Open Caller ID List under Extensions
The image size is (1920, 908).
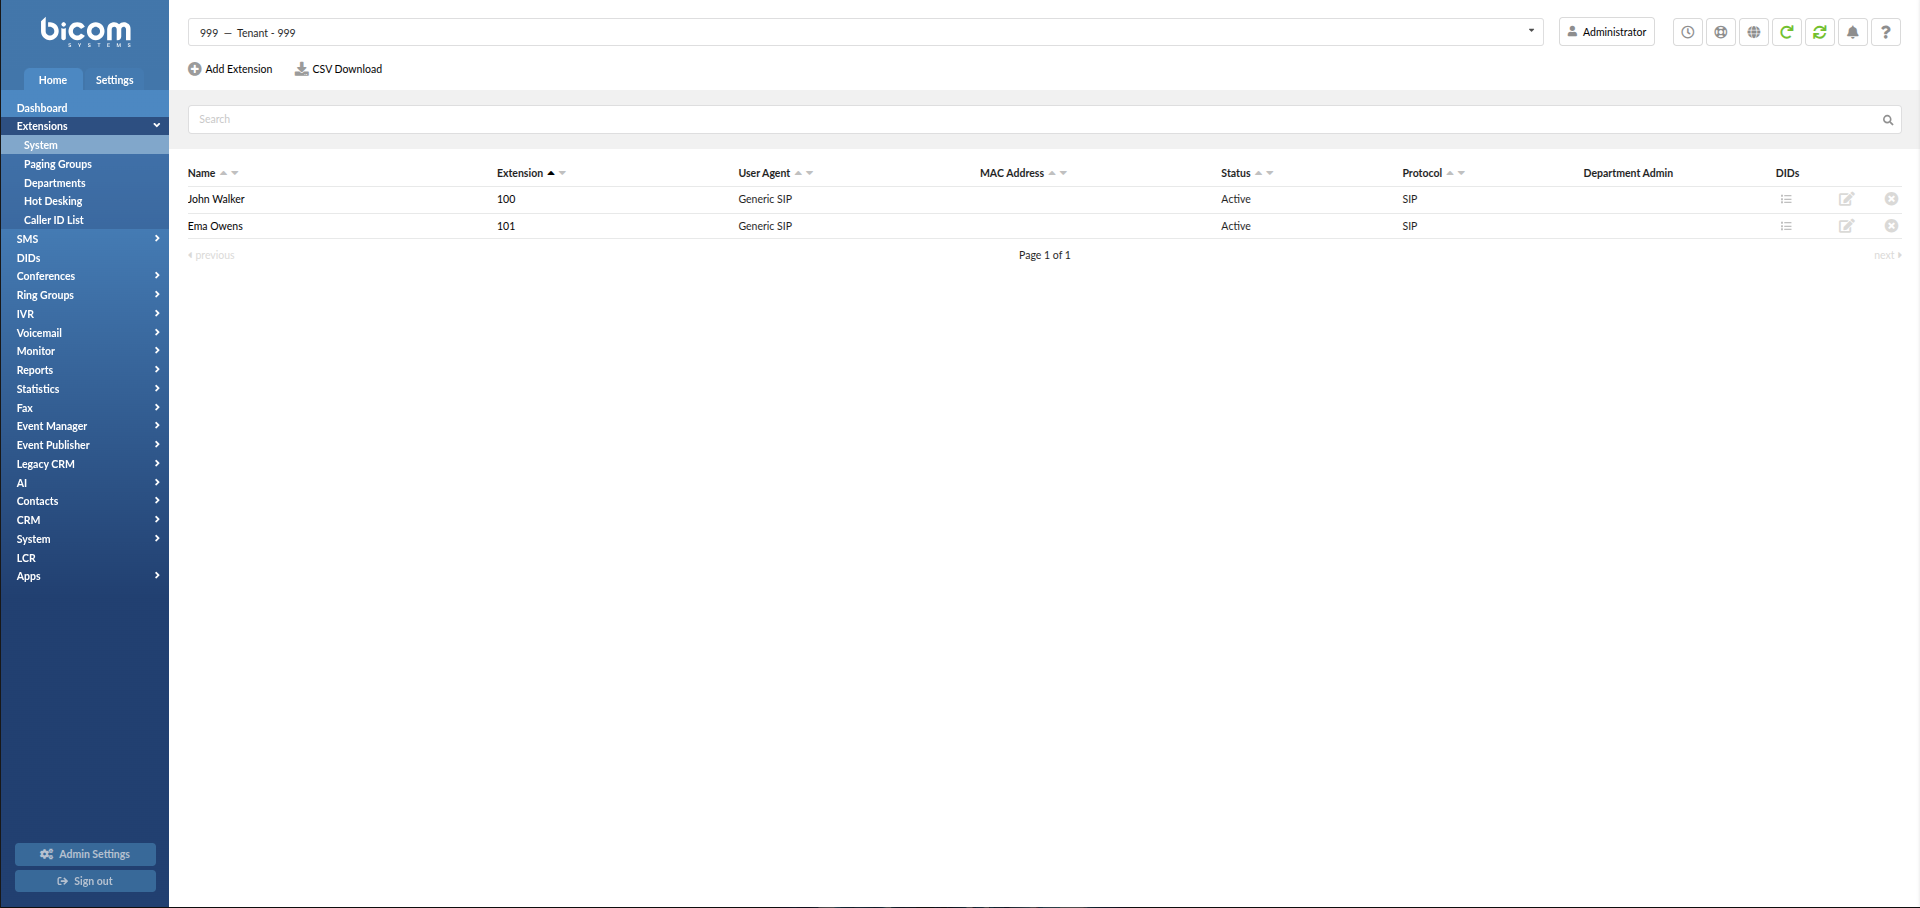tap(84, 220)
